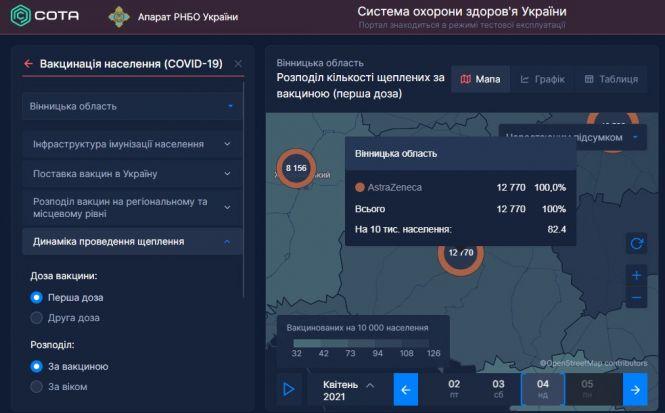Open the Вінницька область region dropdown
Screen dimensions: 665x413
coord(132,106)
